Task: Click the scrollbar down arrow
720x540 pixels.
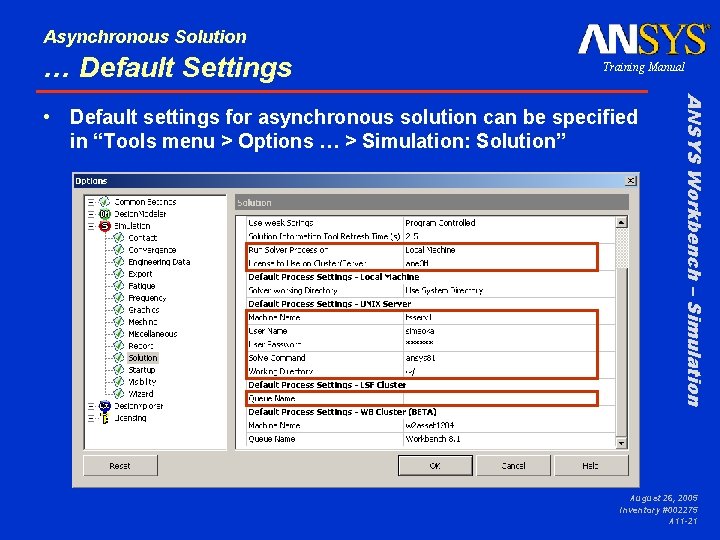Action: [621, 443]
